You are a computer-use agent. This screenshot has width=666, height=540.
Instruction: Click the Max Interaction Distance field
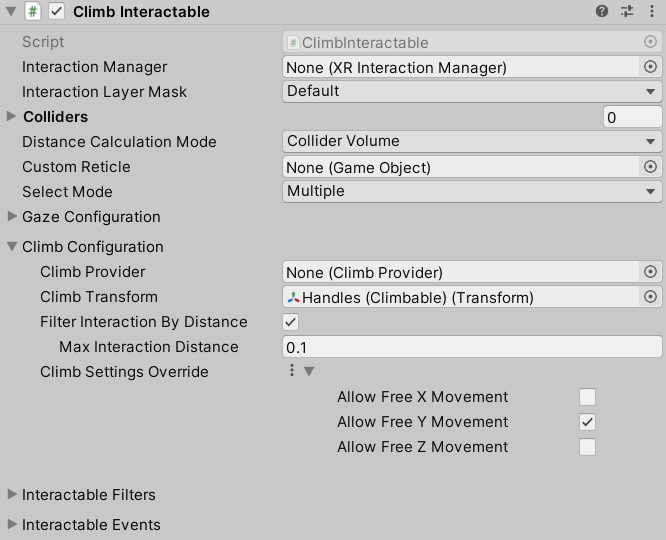(x=472, y=347)
